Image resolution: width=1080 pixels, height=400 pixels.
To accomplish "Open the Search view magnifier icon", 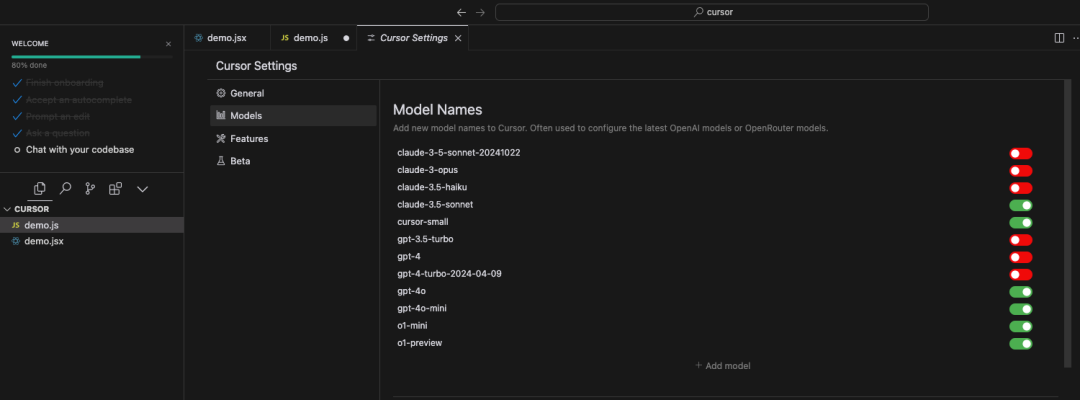I will coord(65,188).
